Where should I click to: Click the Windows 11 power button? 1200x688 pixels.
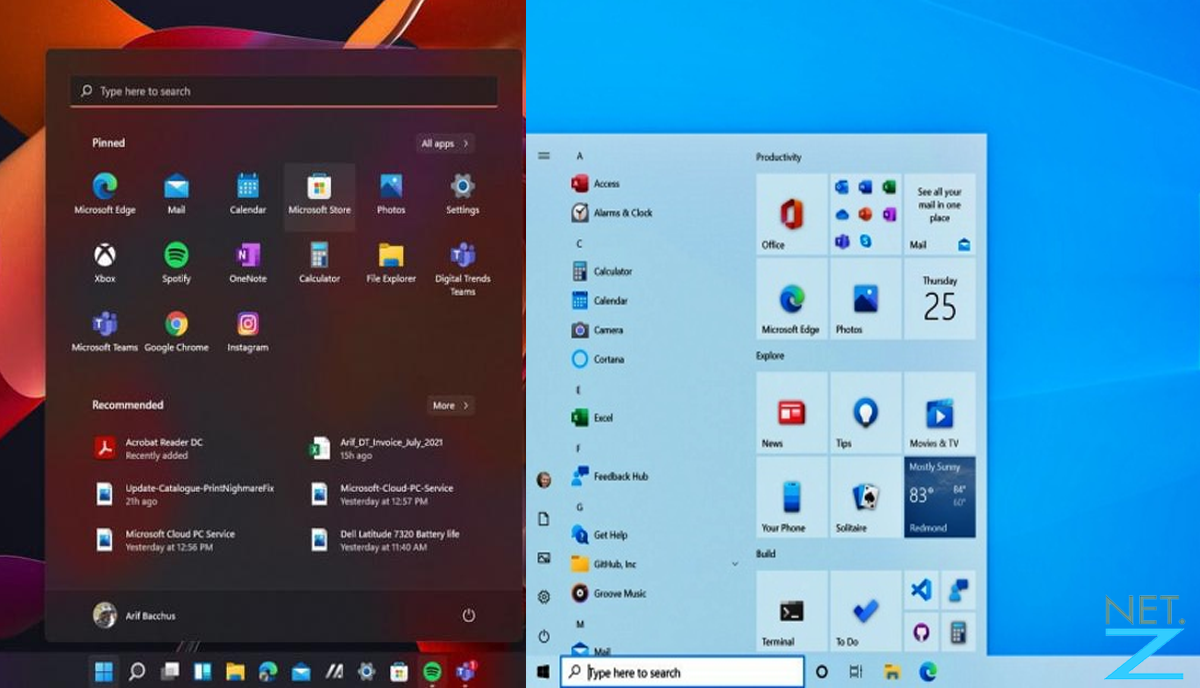pos(469,616)
